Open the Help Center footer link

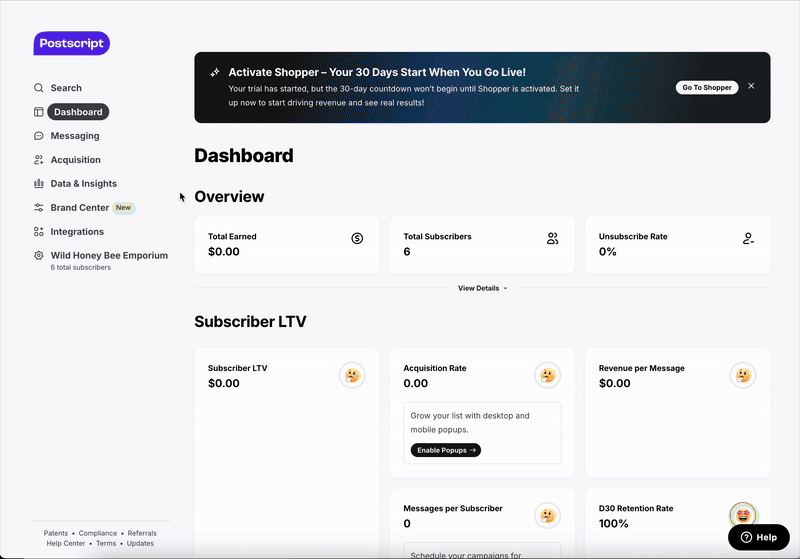pyautogui.click(x=64, y=543)
